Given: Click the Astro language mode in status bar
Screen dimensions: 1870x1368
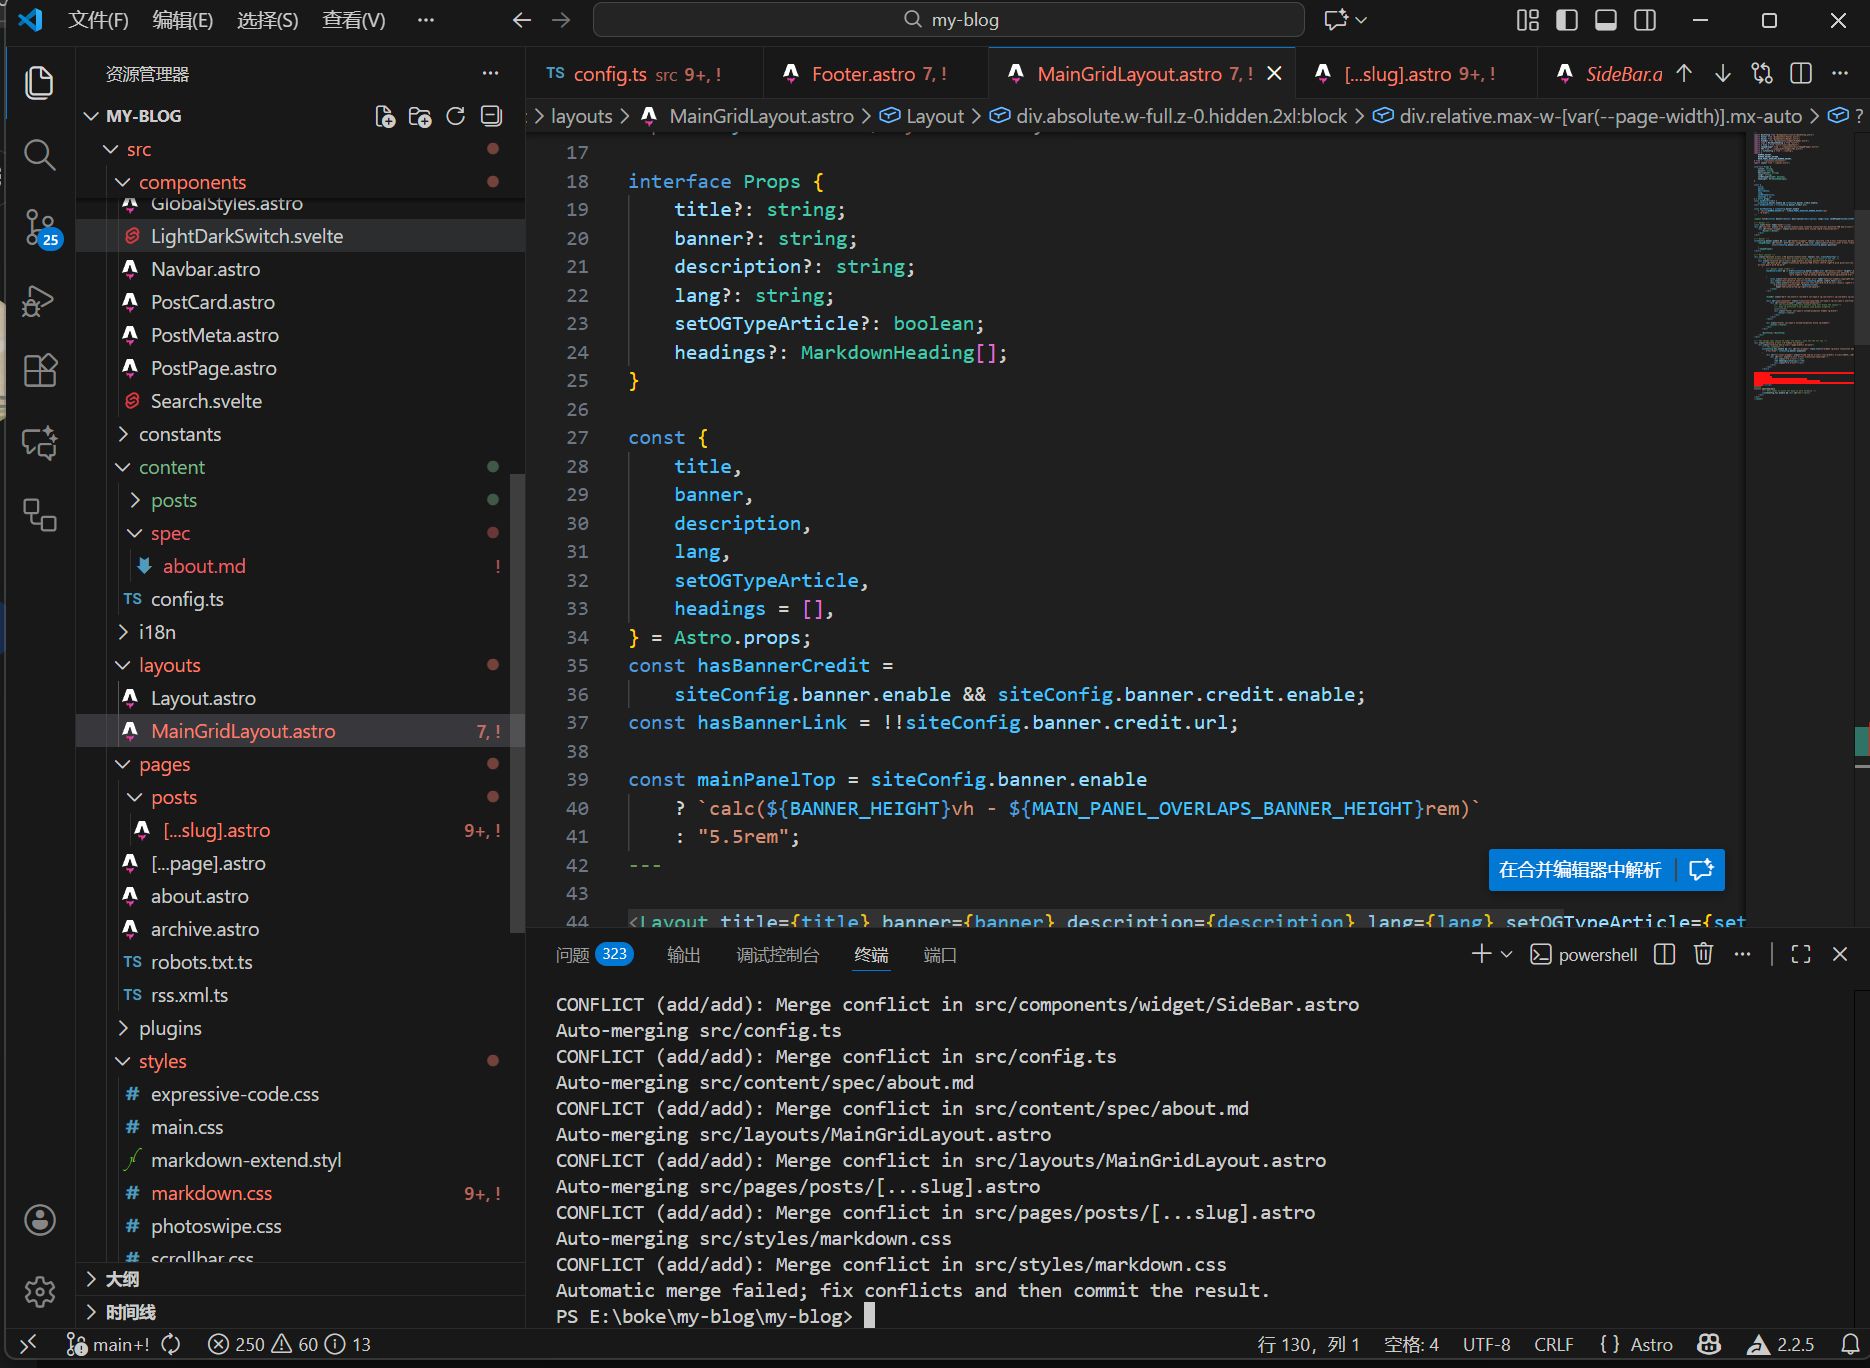Looking at the screenshot, I should (1651, 1345).
